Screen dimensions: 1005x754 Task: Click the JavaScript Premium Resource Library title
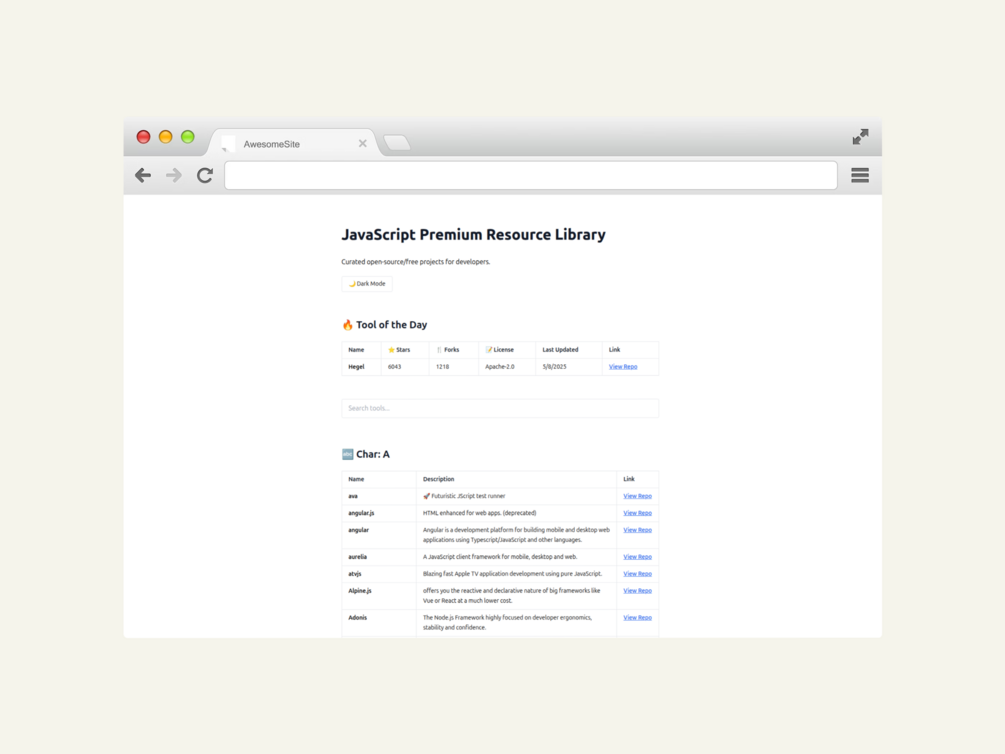click(x=473, y=235)
